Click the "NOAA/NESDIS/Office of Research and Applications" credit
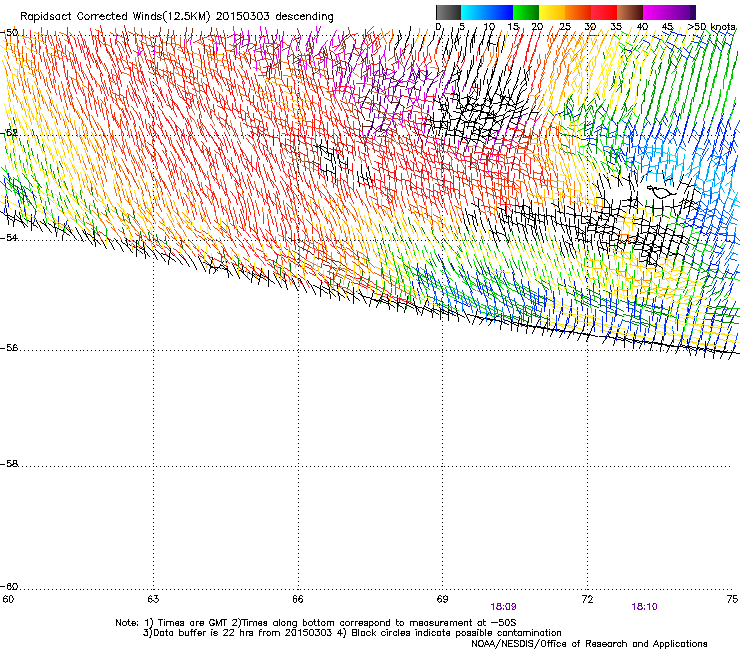Viewport: 740px width, 650px height. (x=589, y=644)
